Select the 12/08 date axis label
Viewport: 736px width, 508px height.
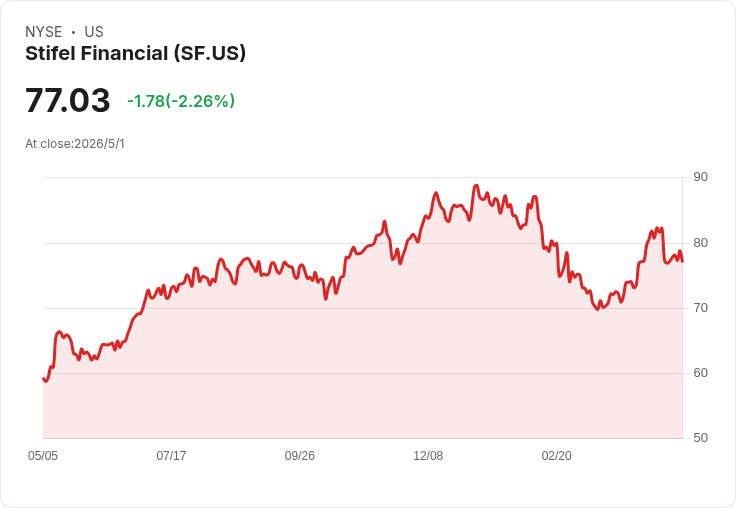pyautogui.click(x=428, y=456)
